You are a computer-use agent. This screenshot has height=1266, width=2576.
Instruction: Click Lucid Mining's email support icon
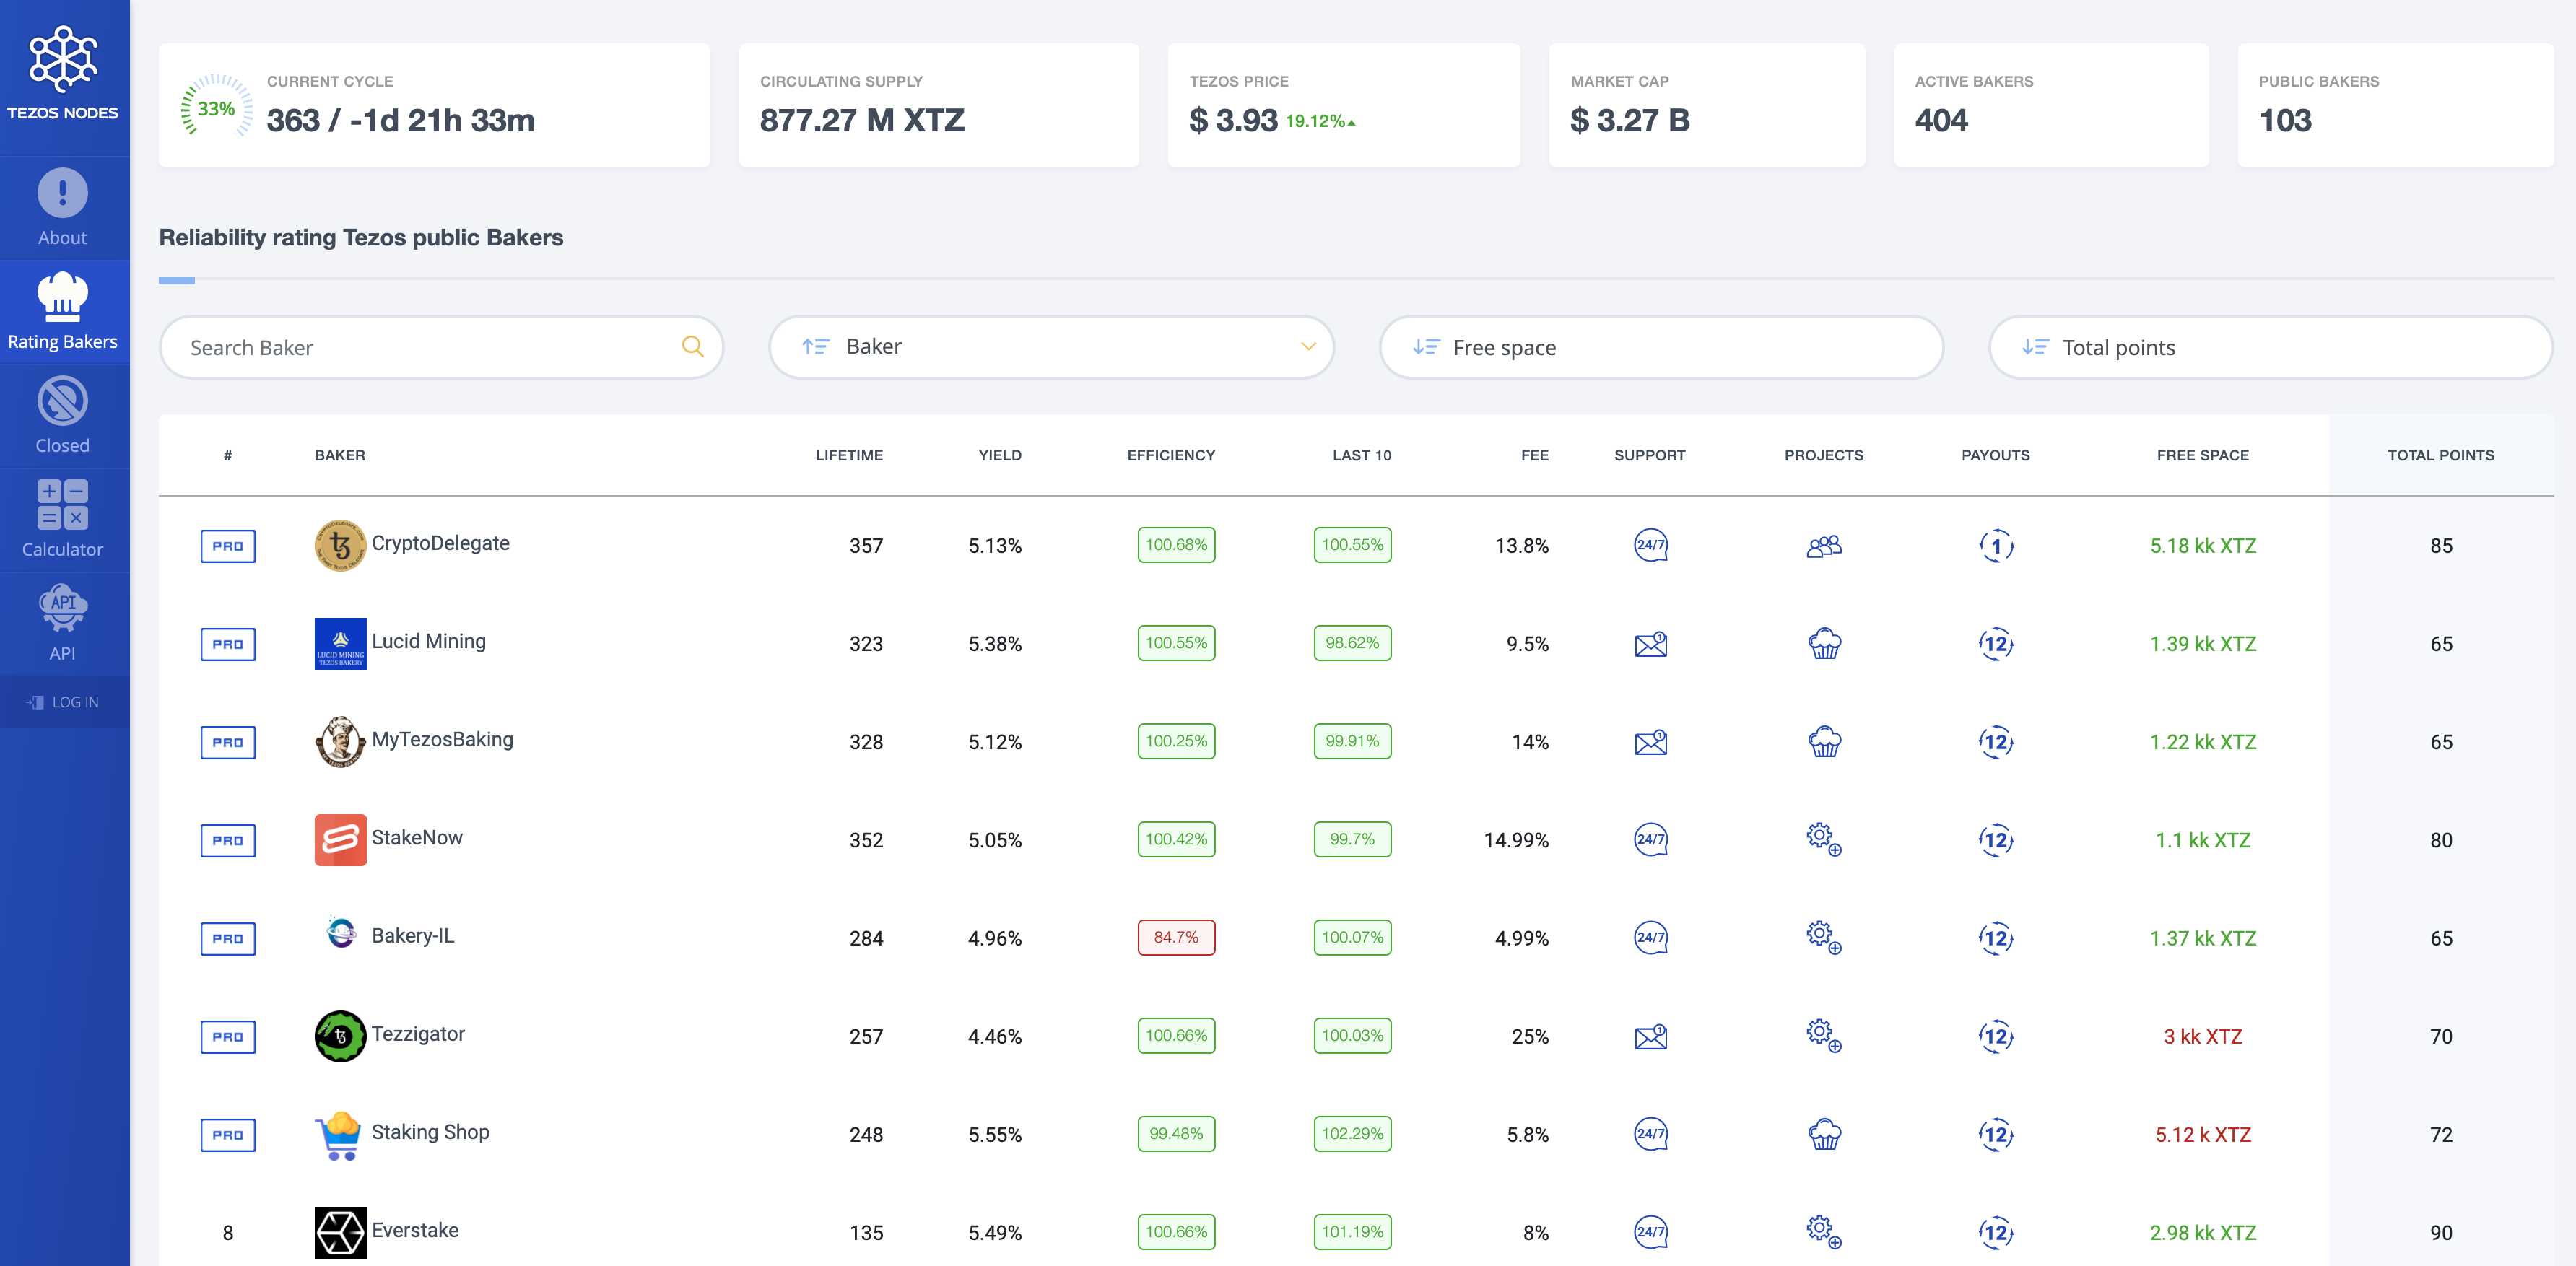coord(1650,644)
